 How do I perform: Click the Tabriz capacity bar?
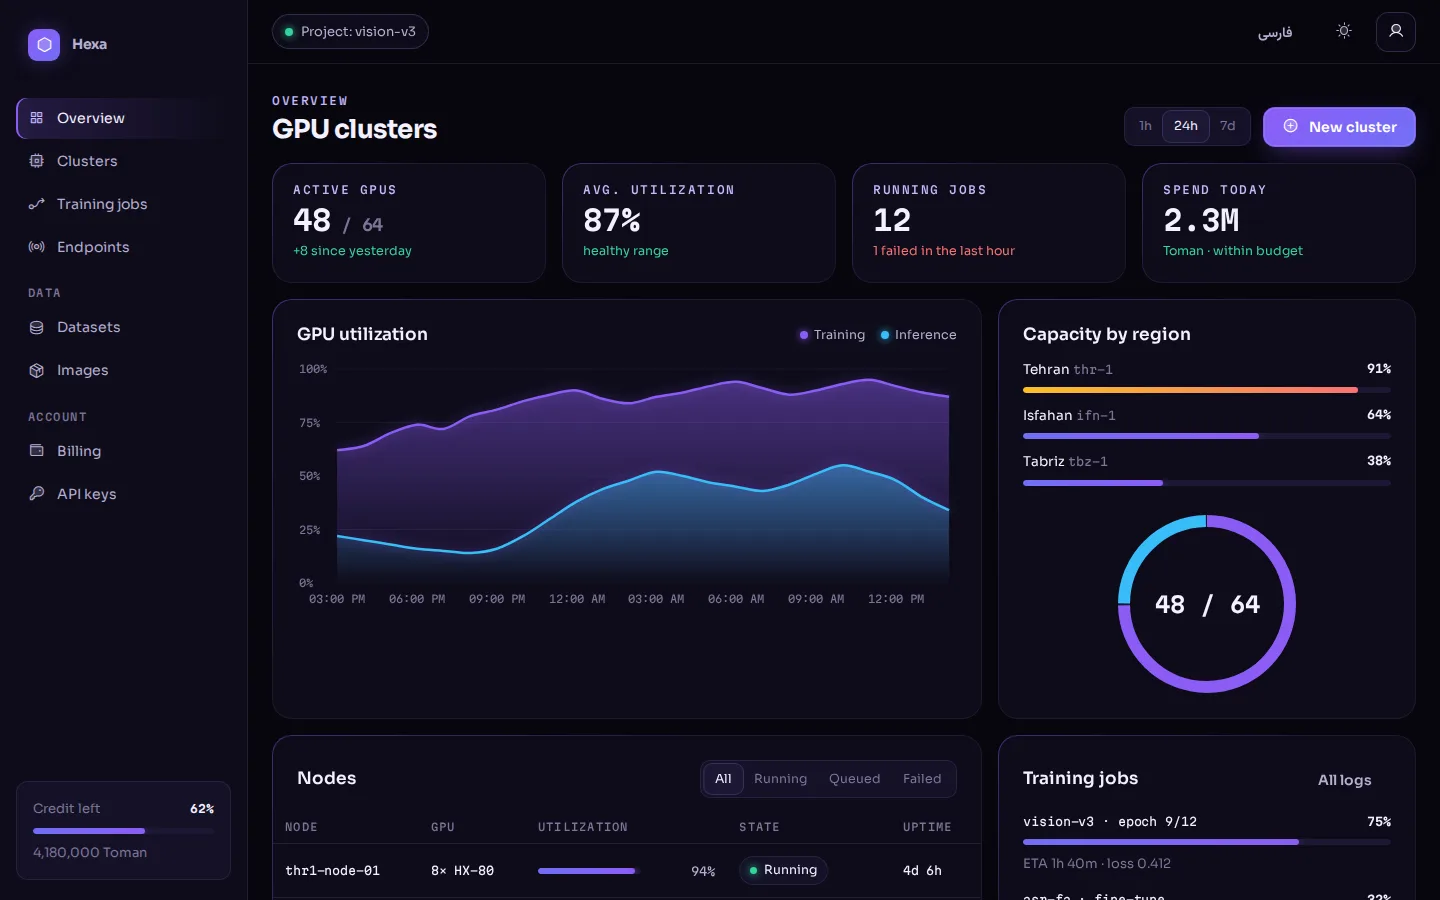click(1207, 483)
